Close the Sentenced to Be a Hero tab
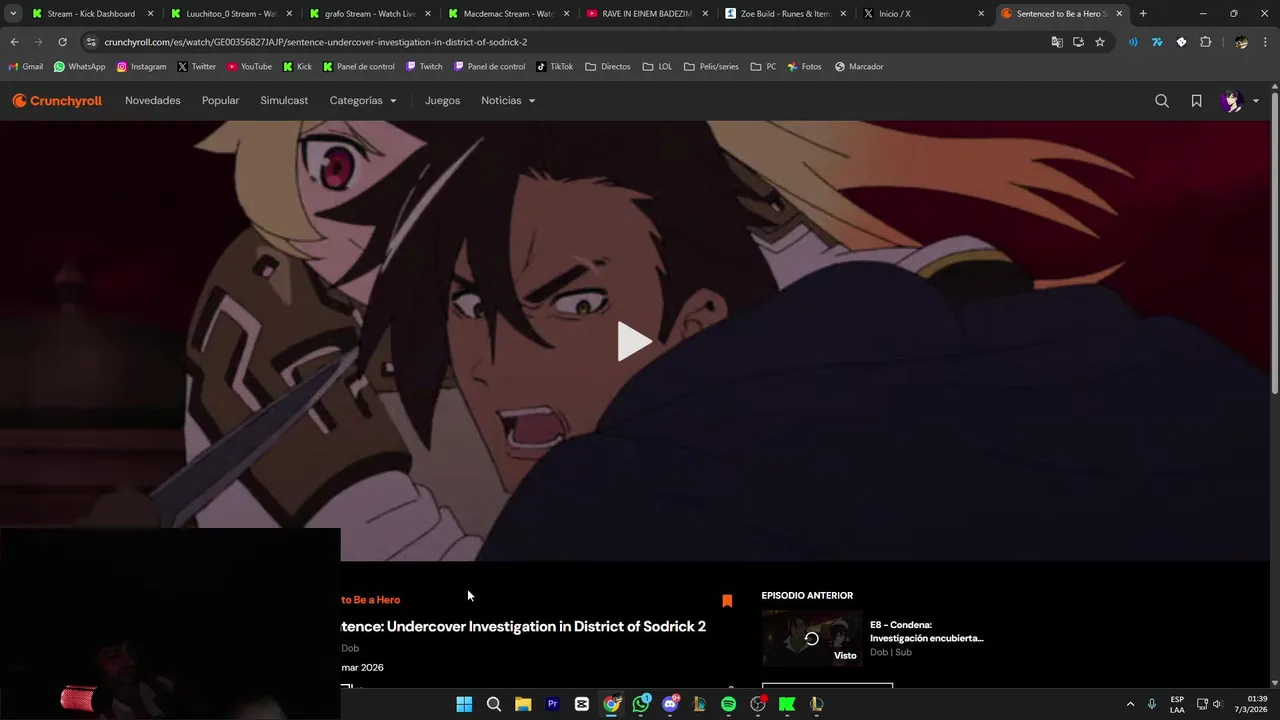This screenshot has width=1280, height=720. [x=1119, y=14]
